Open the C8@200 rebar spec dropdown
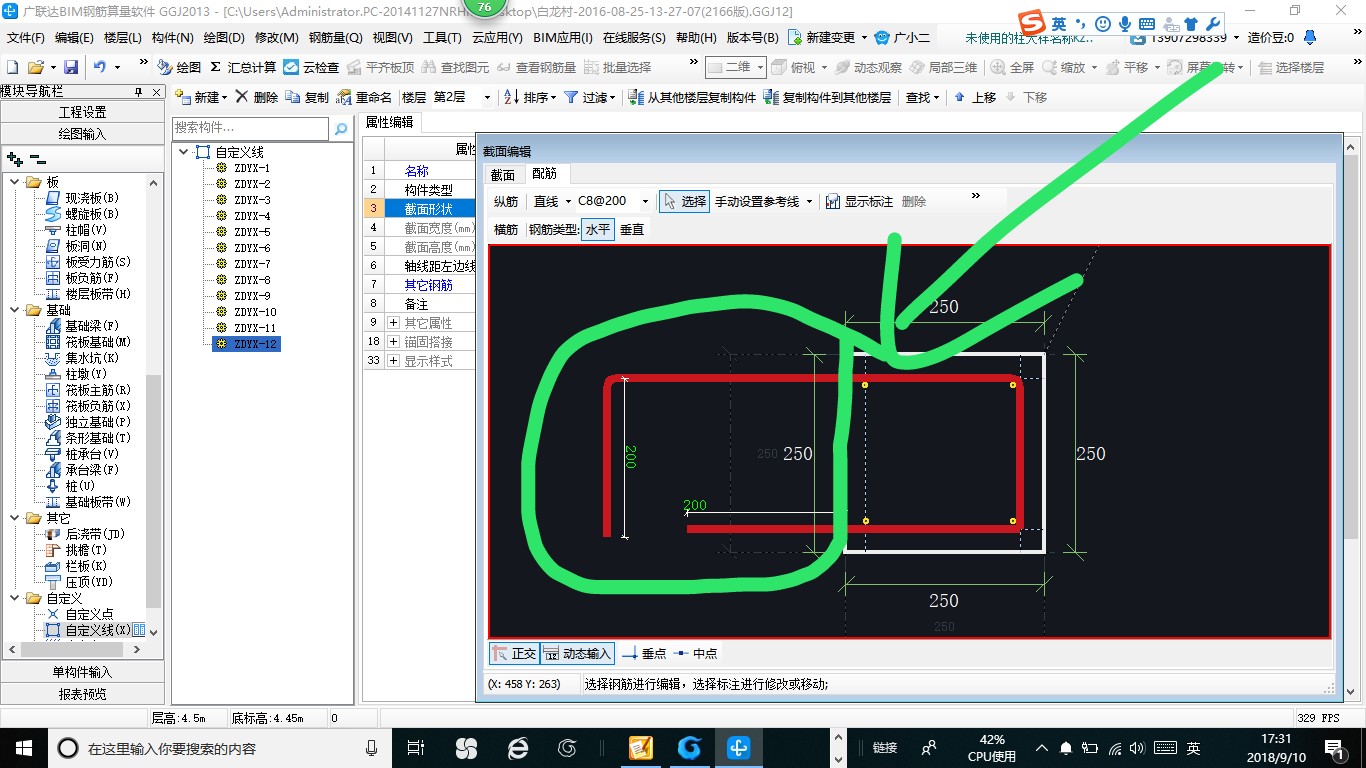This screenshot has height=768, width=1366. [x=645, y=201]
